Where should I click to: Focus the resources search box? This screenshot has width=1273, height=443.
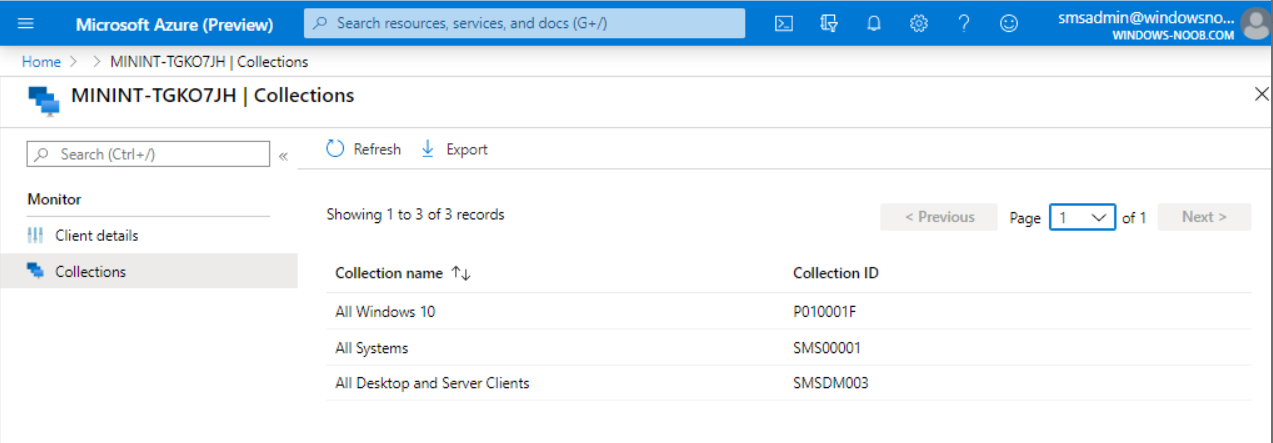[524, 23]
